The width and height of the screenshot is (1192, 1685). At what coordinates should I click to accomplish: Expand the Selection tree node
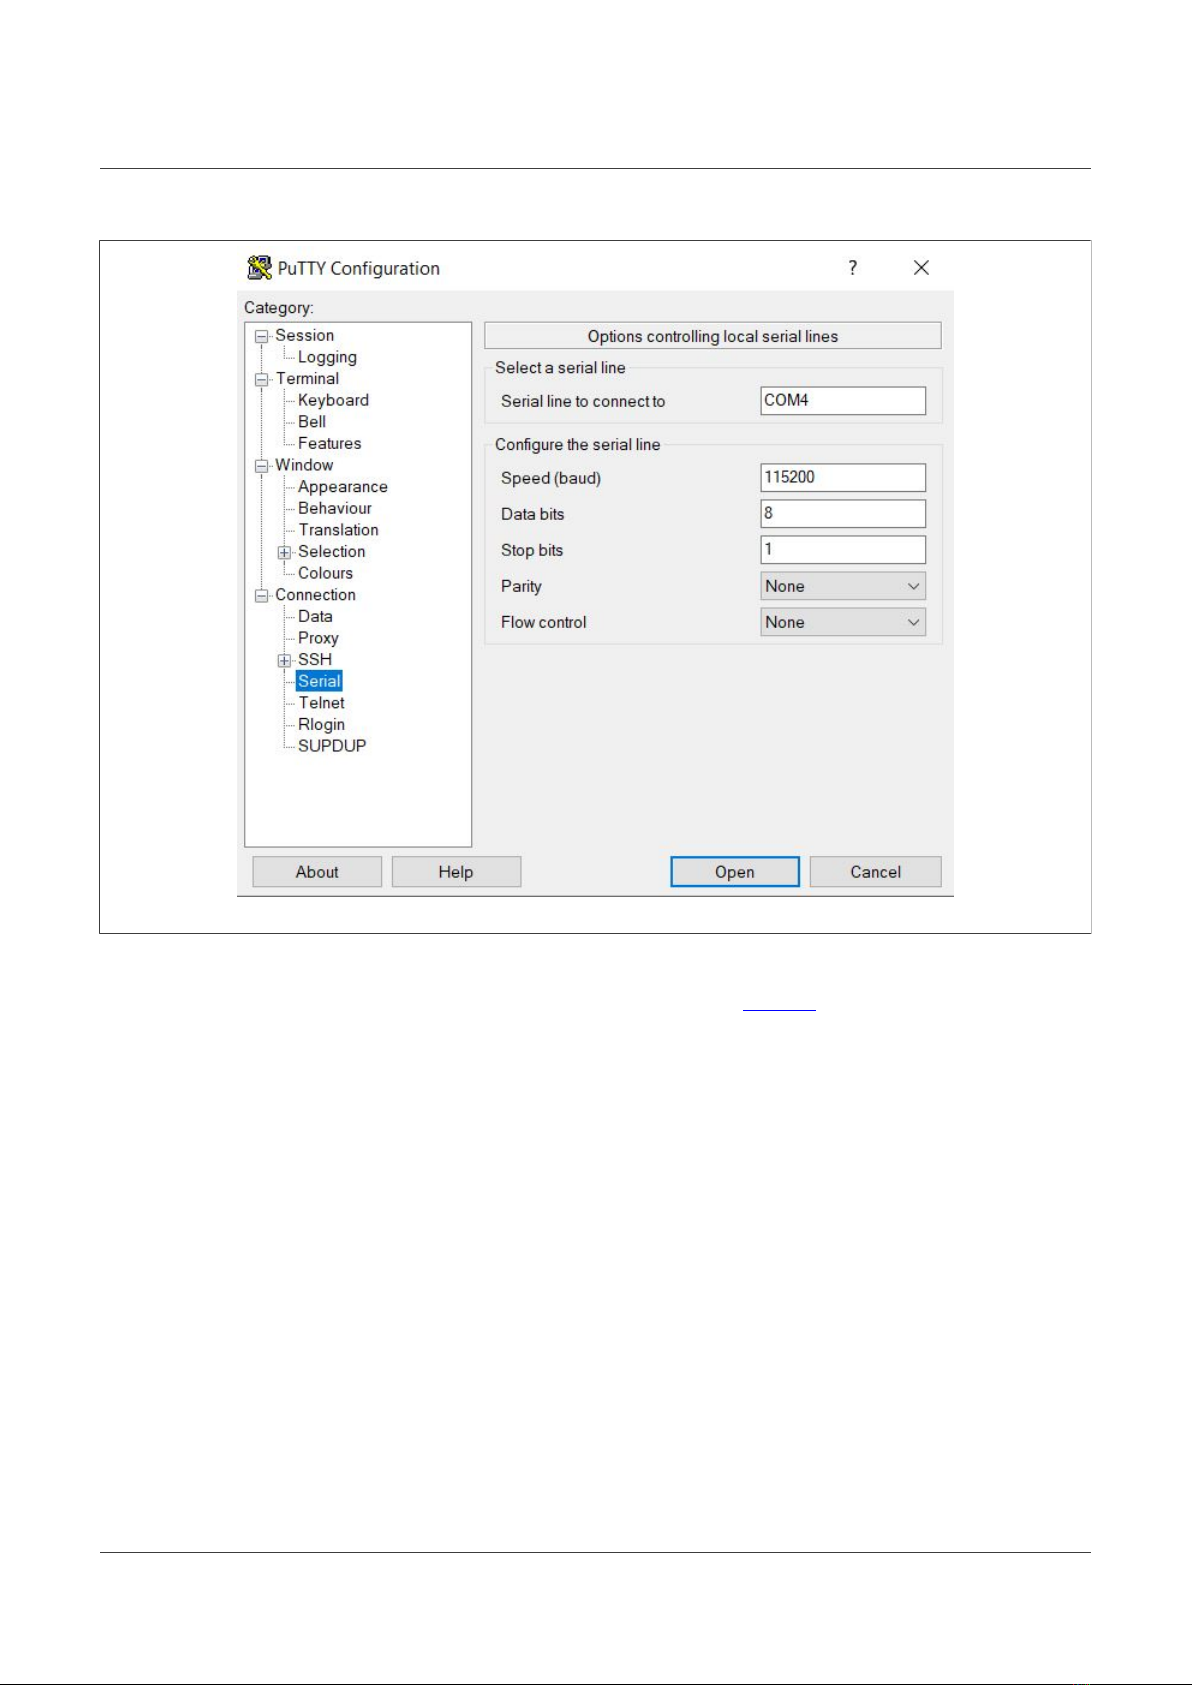[x=285, y=552]
